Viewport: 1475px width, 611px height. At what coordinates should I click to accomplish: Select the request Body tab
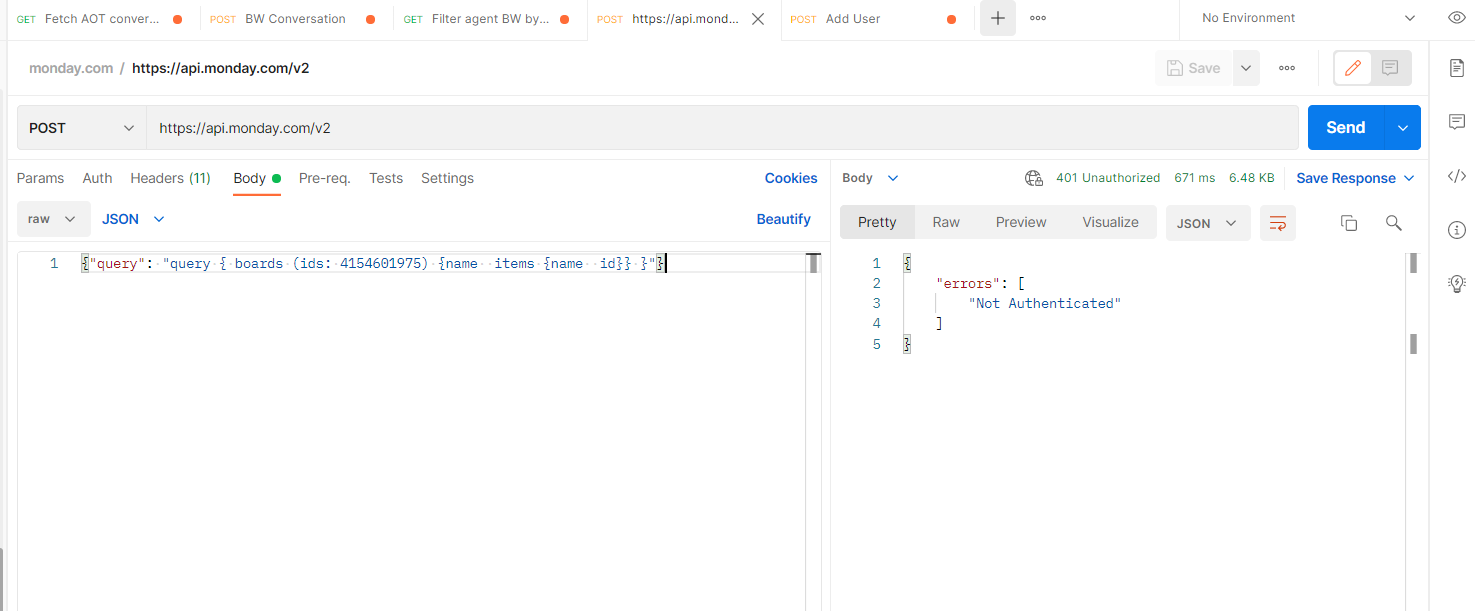coord(256,178)
